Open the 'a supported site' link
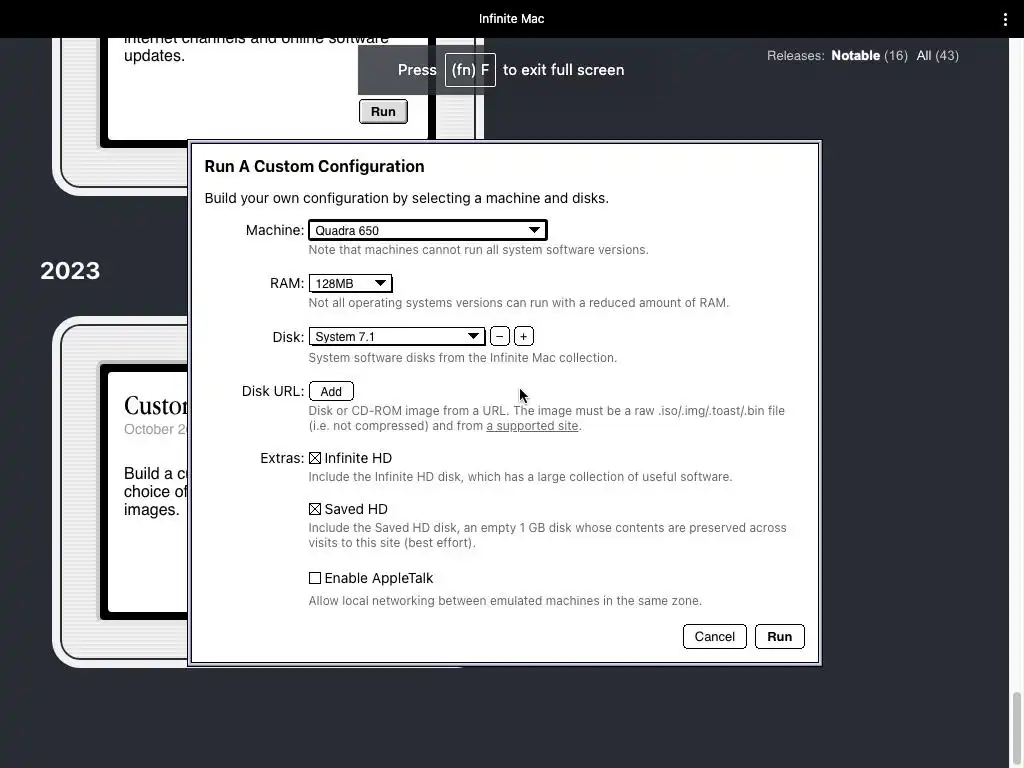This screenshot has width=1024, height=768. [532, 426]
